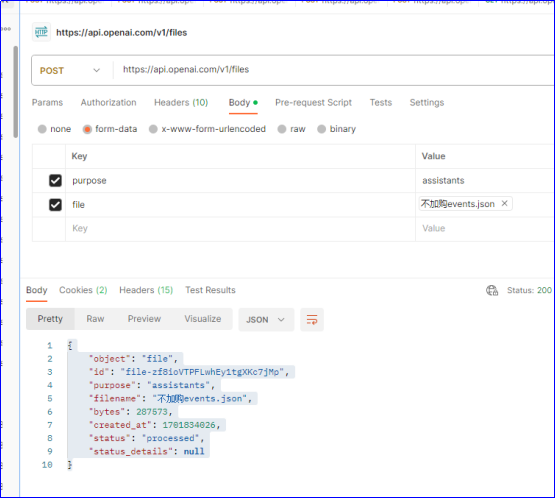Switch response view to Visualize

(202, 319)
